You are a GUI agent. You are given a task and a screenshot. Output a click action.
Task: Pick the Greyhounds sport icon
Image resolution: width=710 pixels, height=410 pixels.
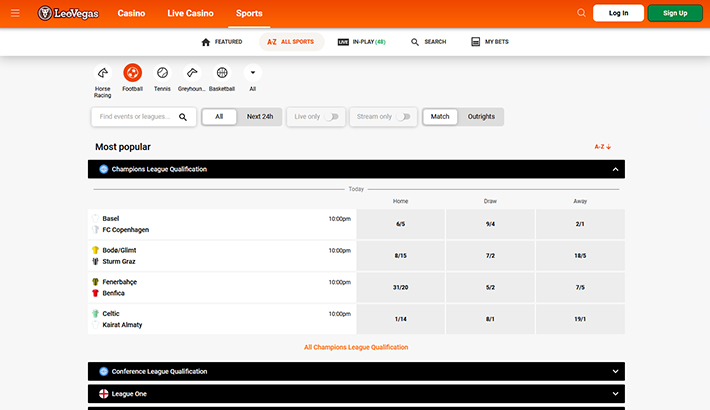(x=192, y=73)
